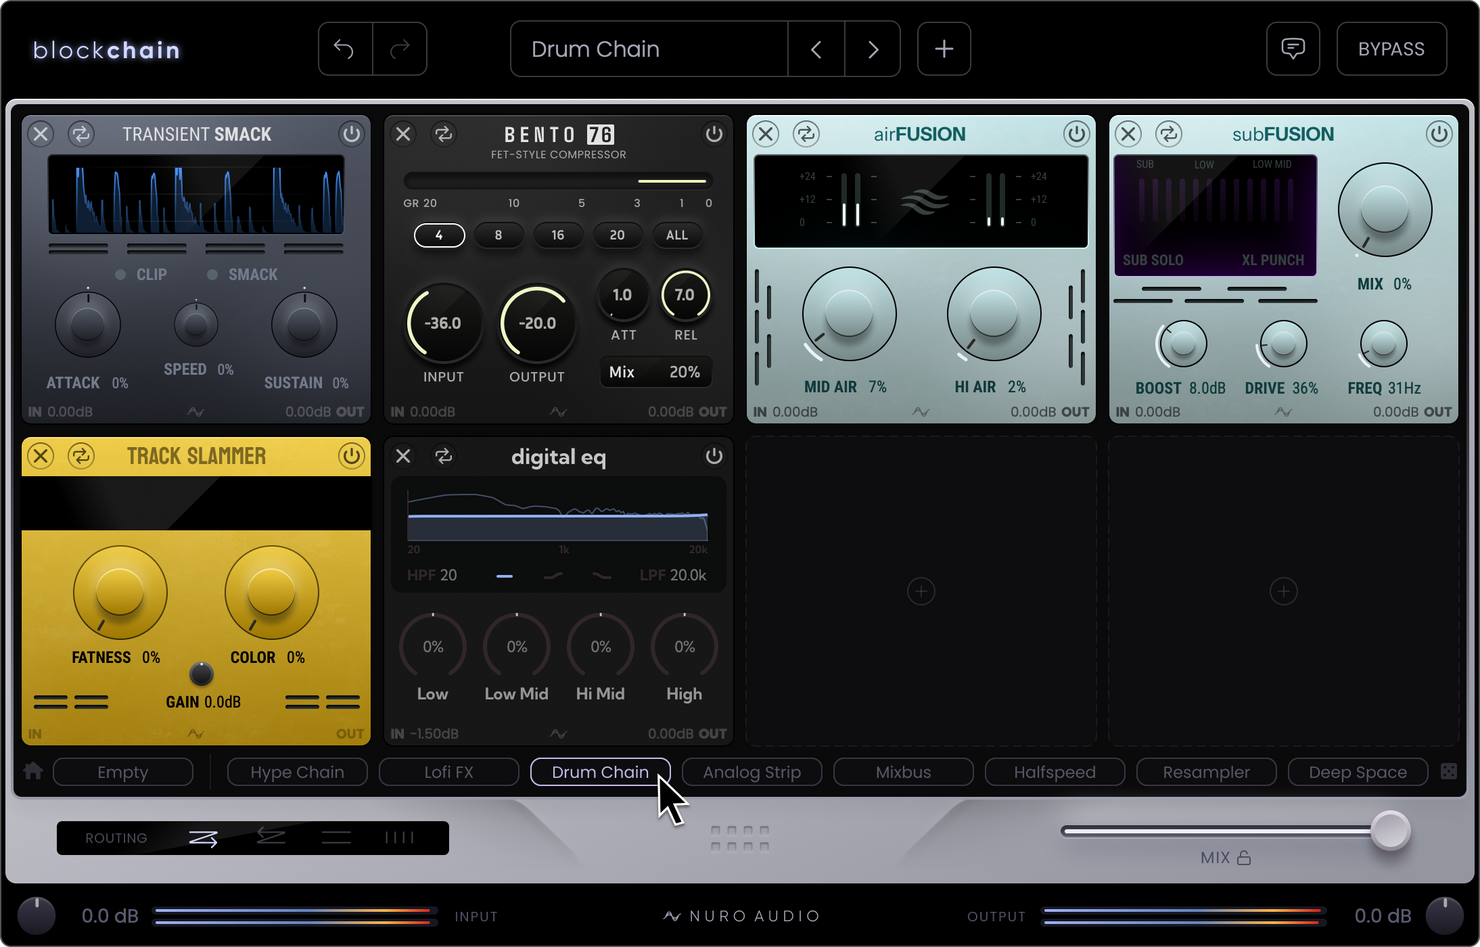1480x947 pixels.
Task: Select the Empty preset tab
Action: point(123,772)
